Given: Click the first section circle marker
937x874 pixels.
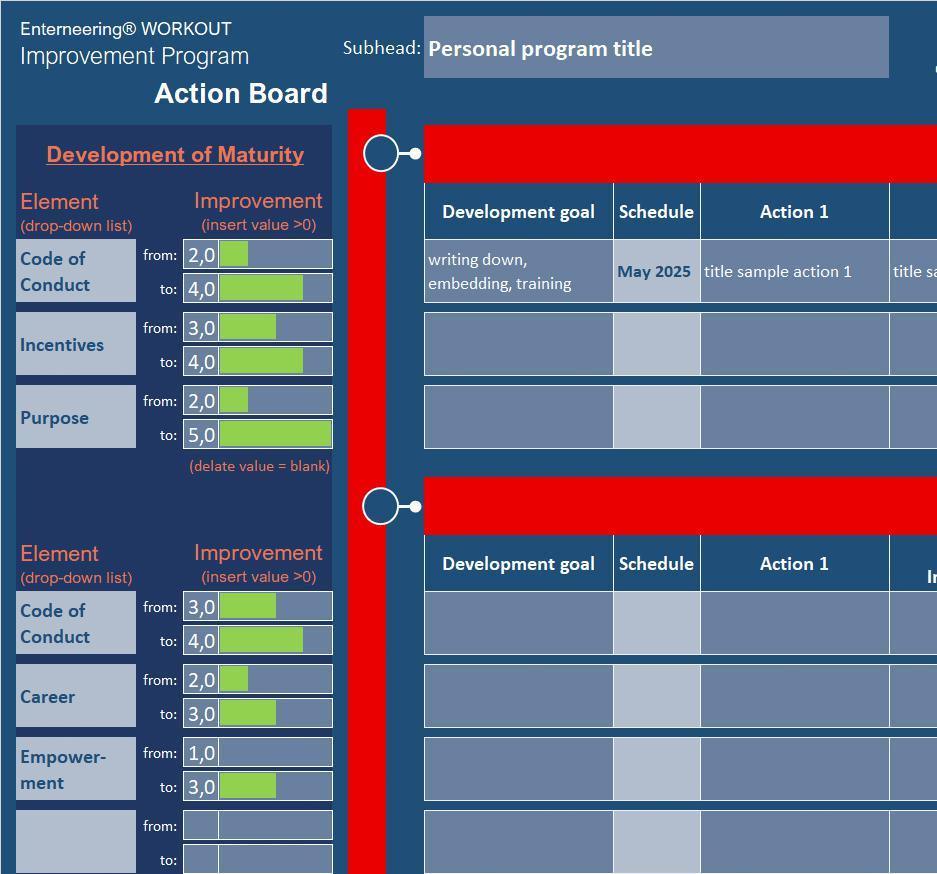Looking at the screenshot, I should pyautogui.click(x=381, y=154).
